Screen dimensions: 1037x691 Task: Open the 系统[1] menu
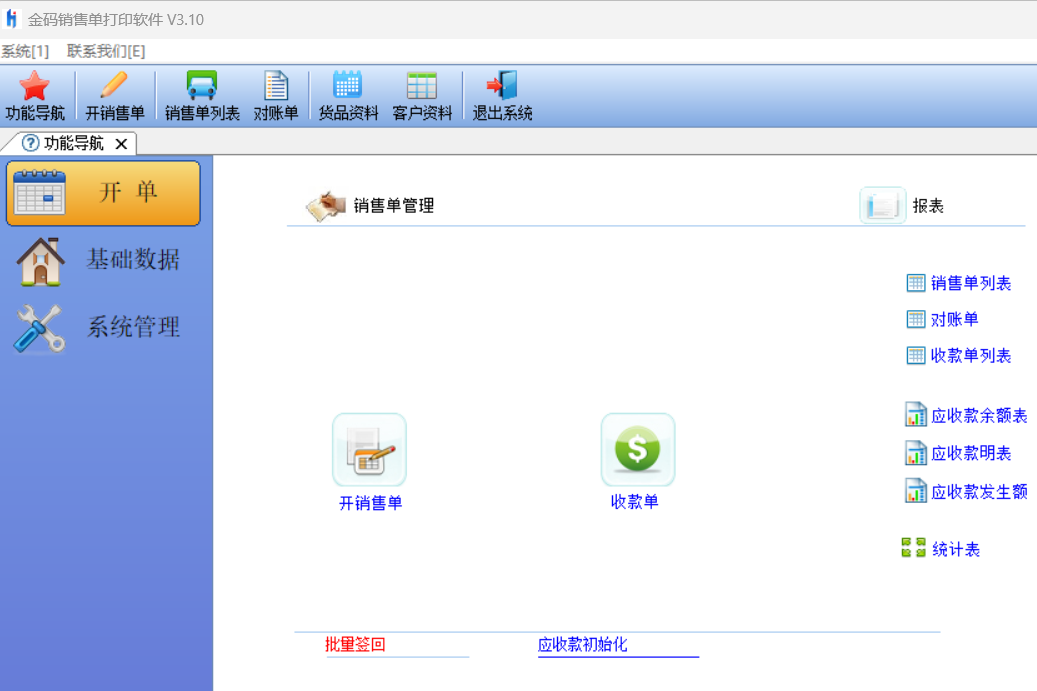click(x=25, y=51)
